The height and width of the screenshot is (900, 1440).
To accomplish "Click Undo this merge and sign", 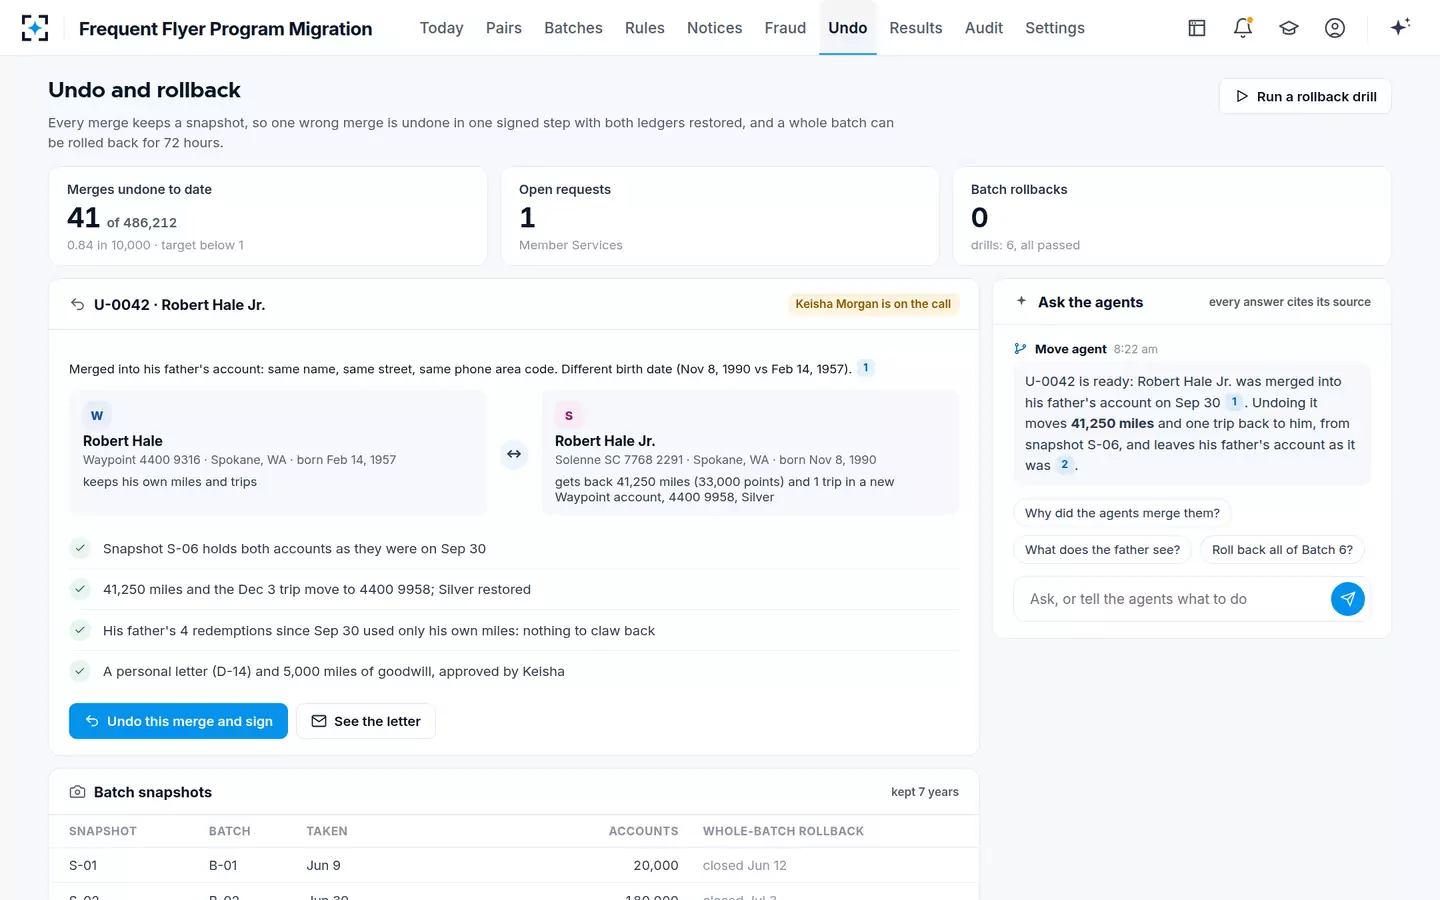I will coord(178,721).
